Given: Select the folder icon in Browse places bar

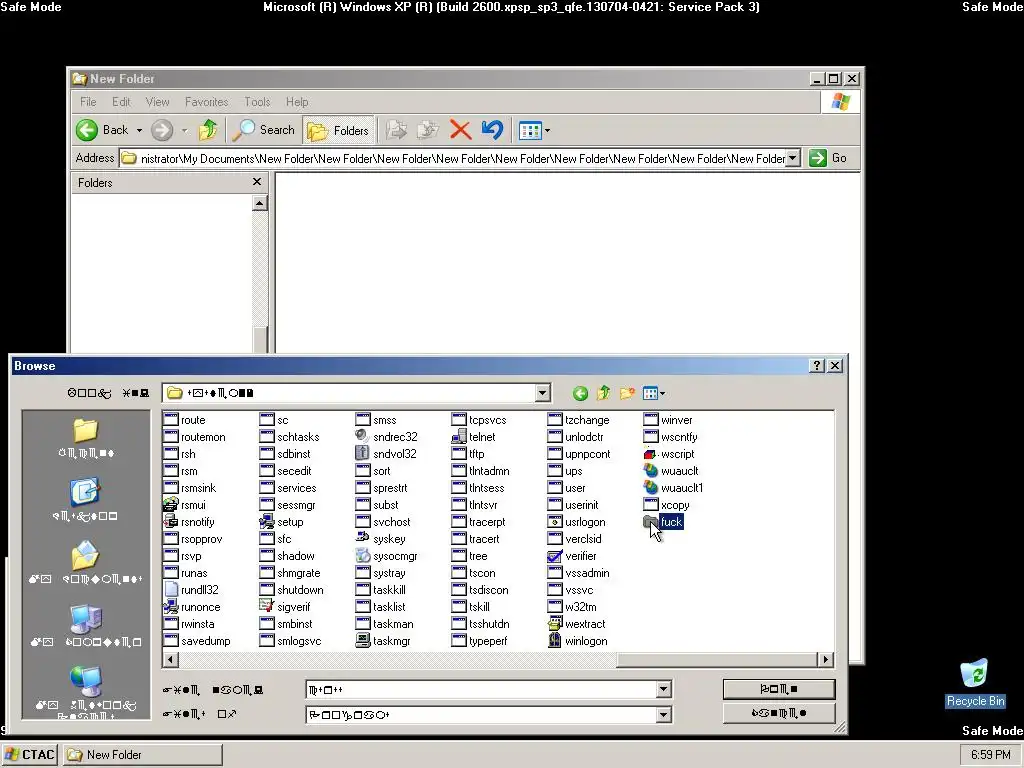Looking at the screenshot, I should (86, 430).
